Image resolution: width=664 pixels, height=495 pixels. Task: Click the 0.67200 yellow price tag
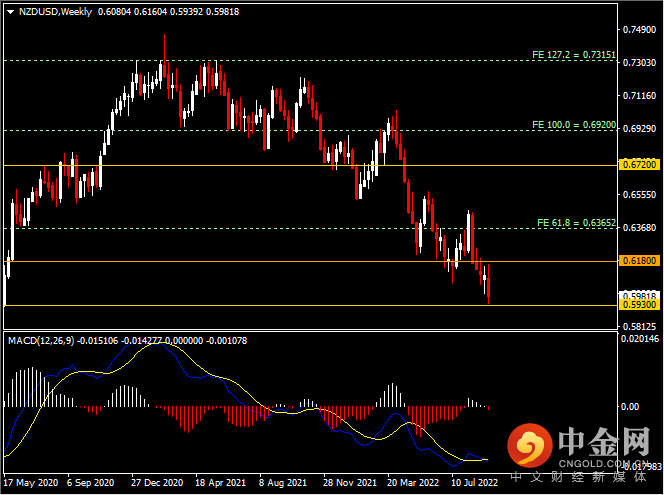pos(639,164)
